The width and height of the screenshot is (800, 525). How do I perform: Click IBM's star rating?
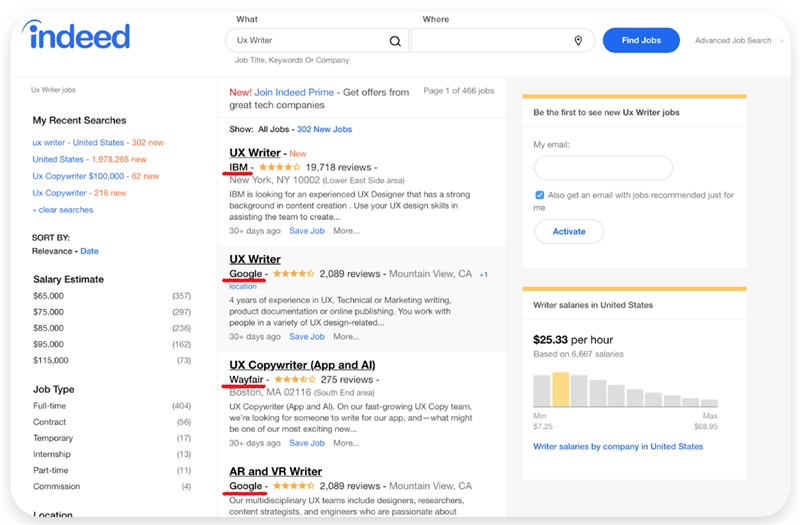tap(280, 167)
